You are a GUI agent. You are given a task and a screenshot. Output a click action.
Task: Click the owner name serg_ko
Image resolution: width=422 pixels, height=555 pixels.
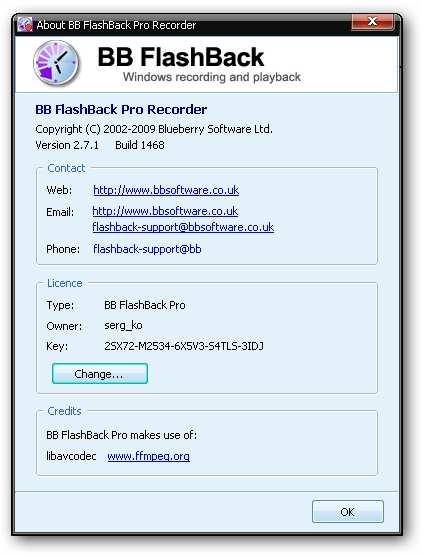[123, 325]
